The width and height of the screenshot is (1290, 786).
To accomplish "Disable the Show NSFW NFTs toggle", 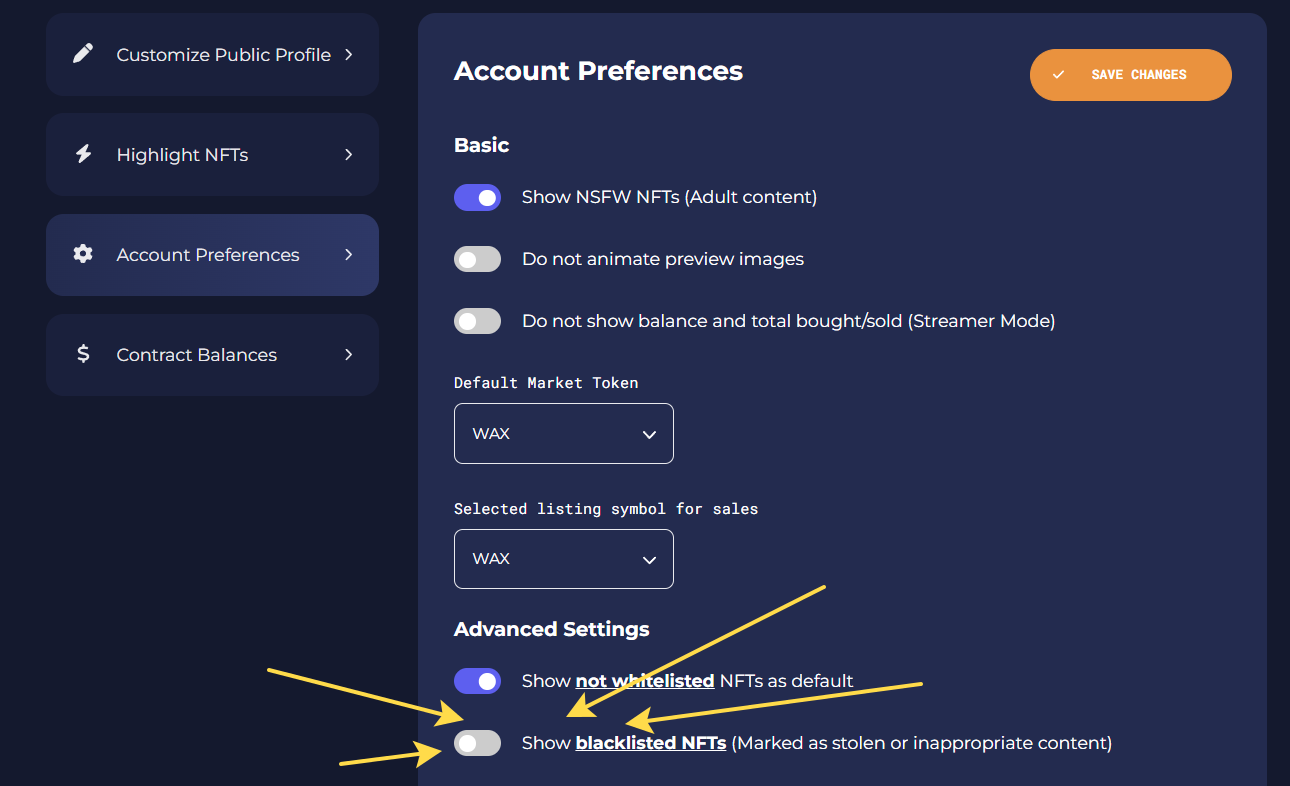I will (477, 198).
